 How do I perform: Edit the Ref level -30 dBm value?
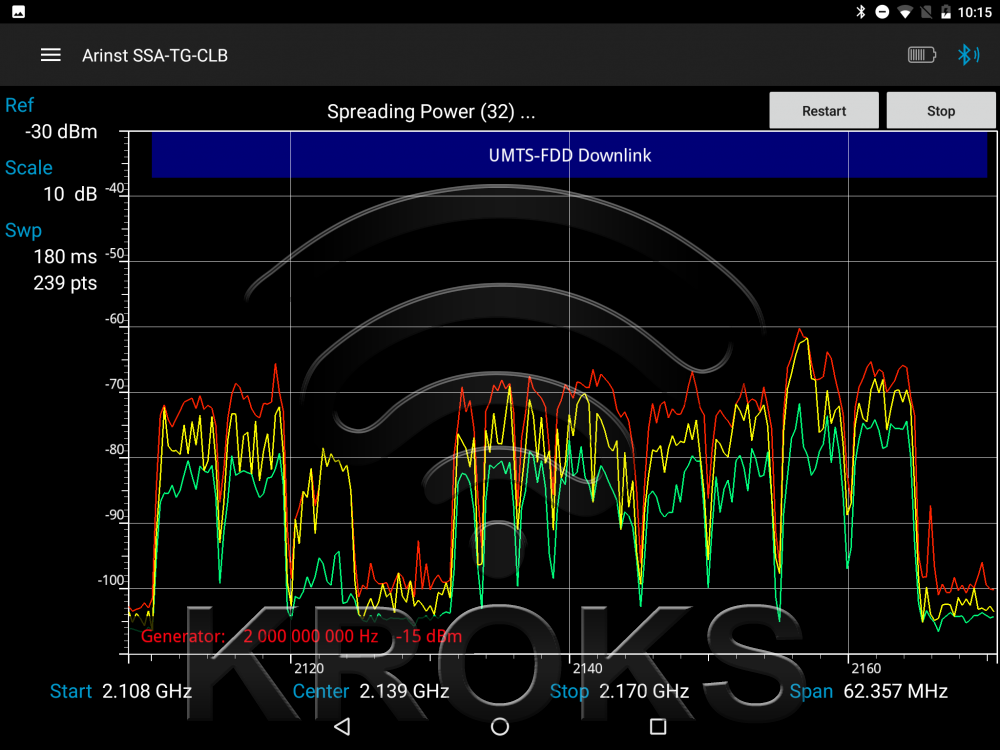60,132
